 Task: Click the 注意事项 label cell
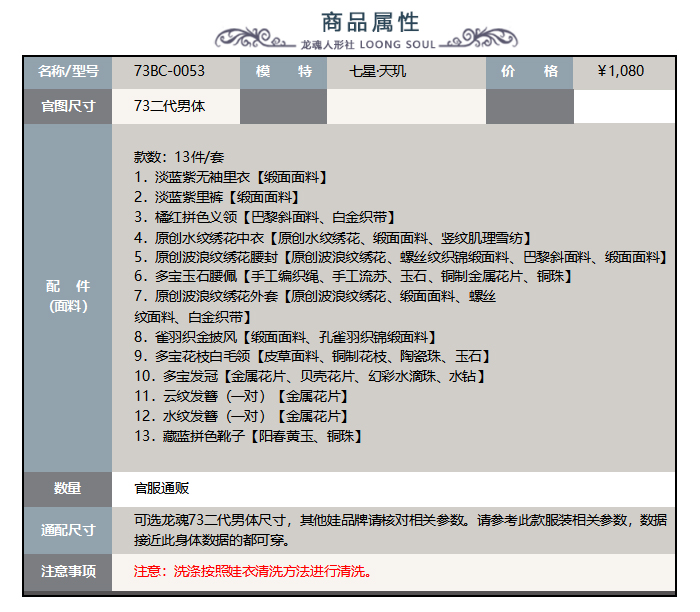click(x=68, y=571)
